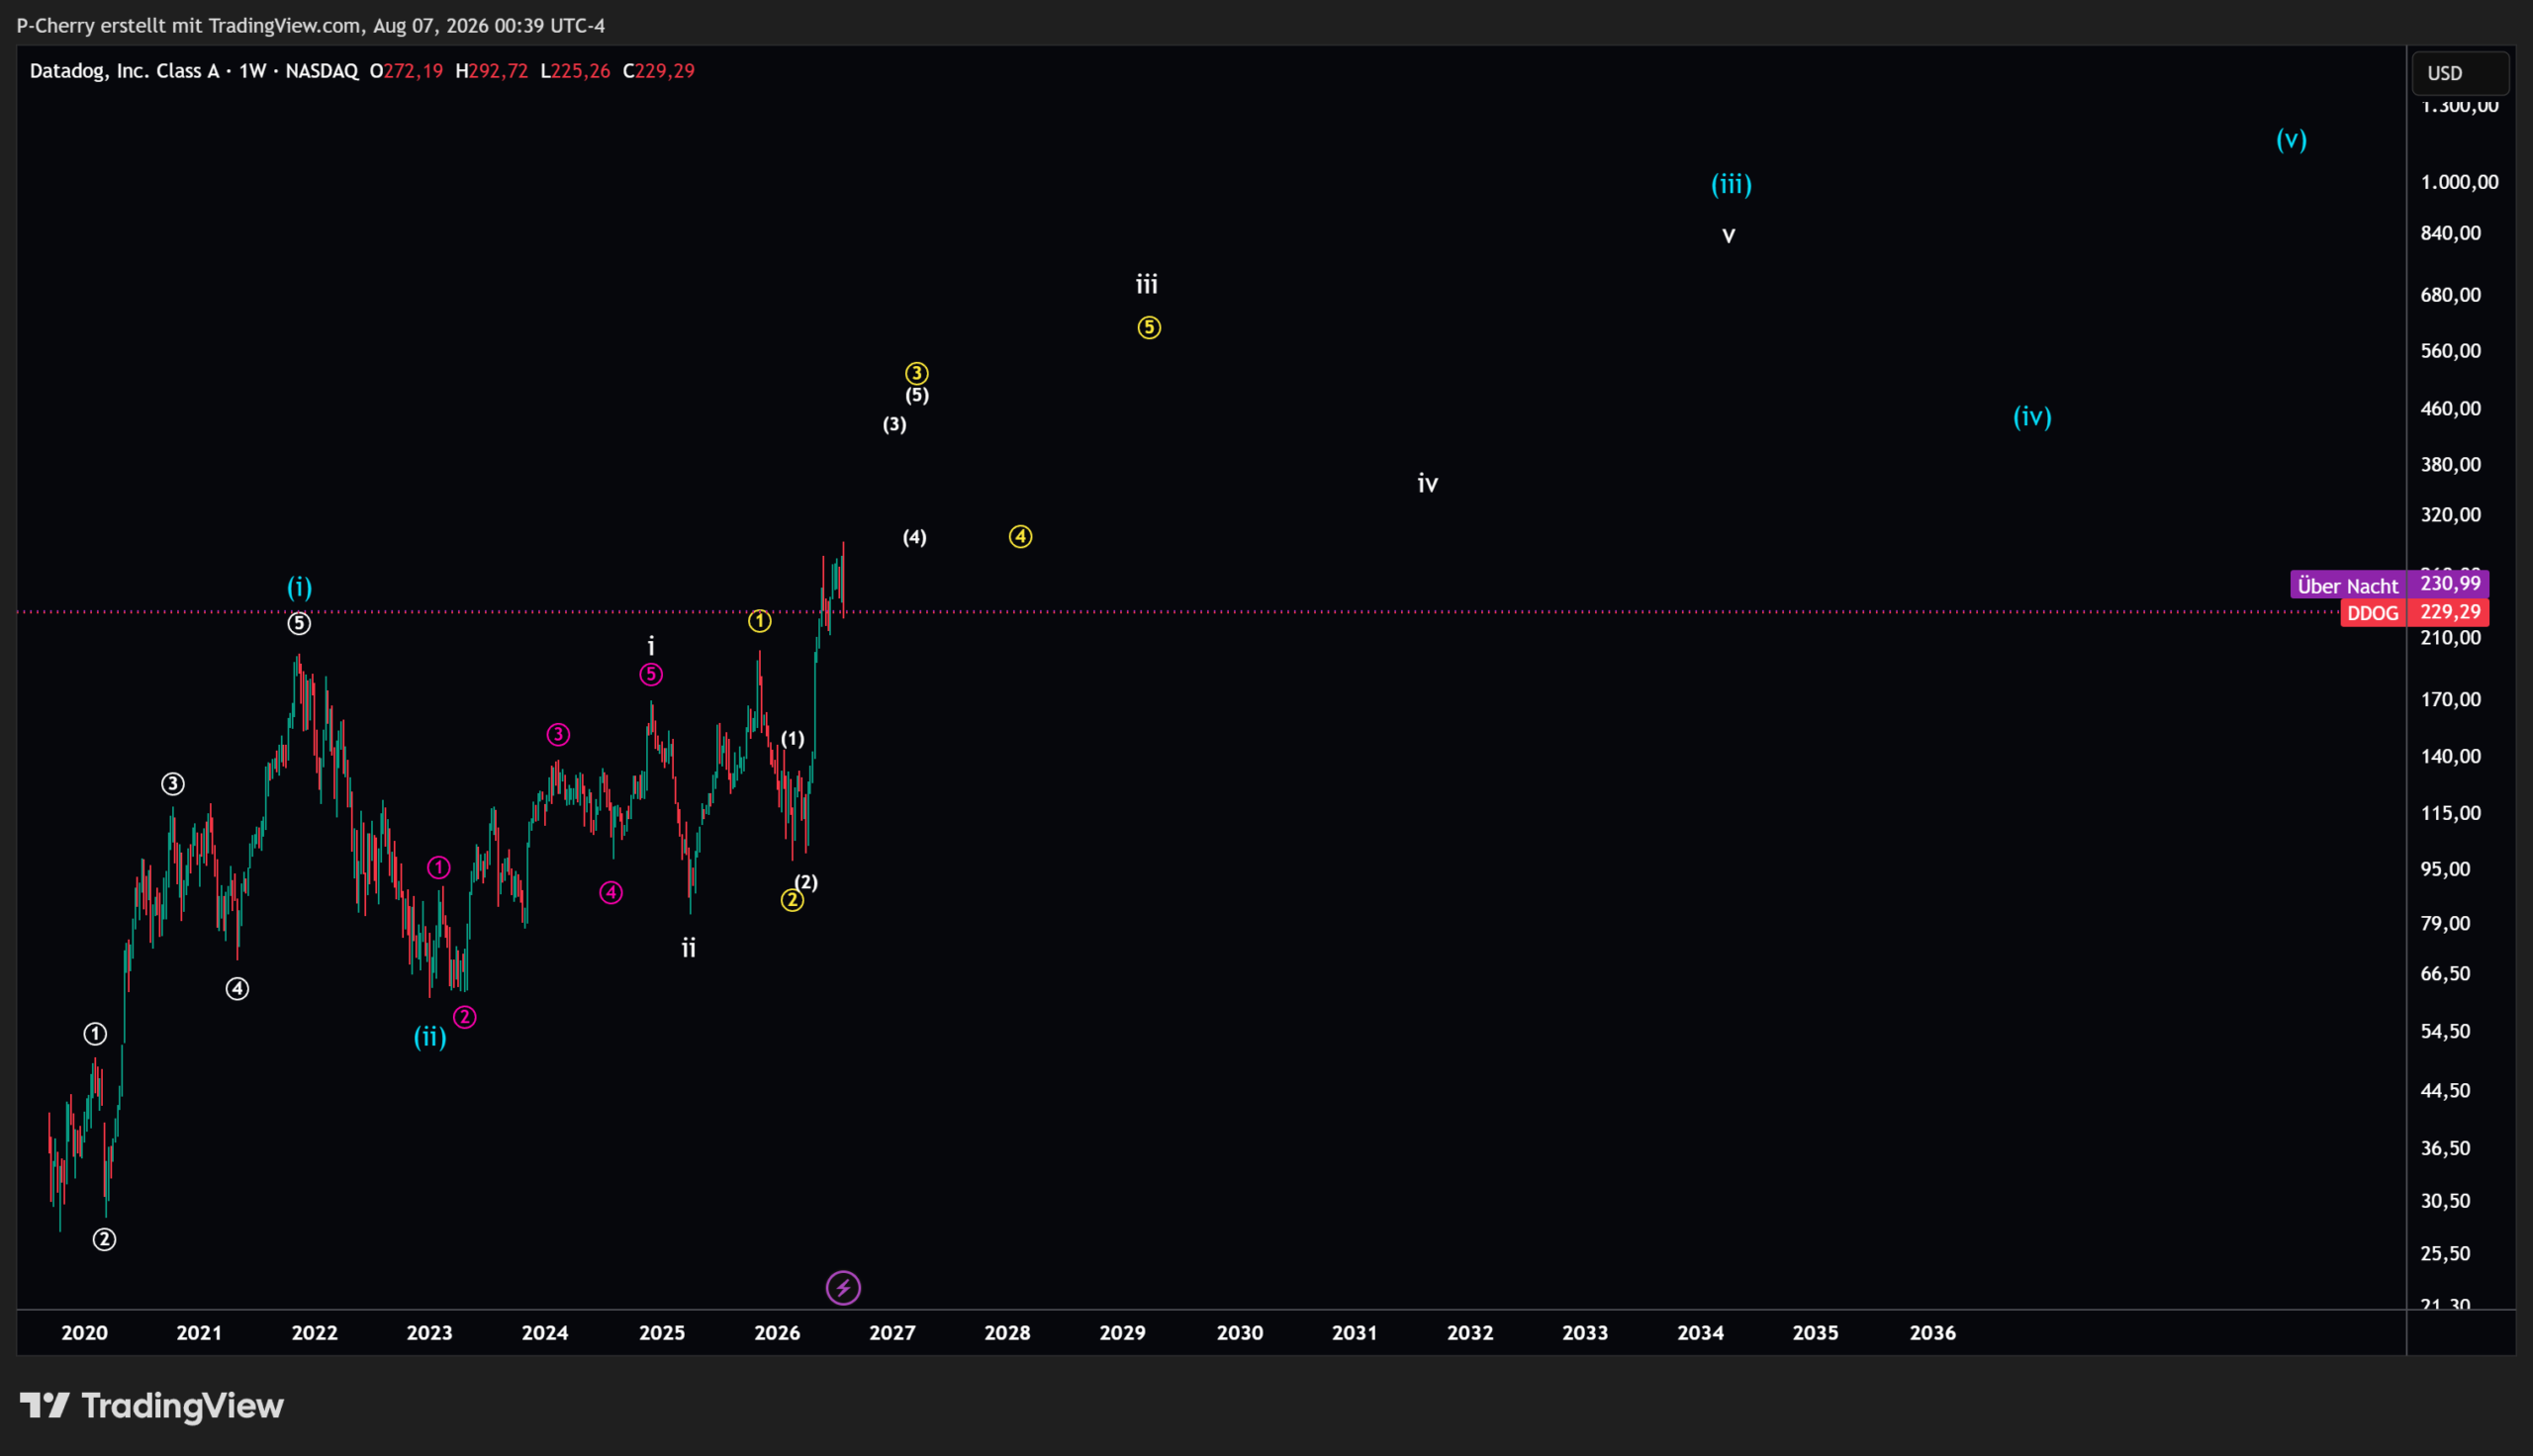This screenshot has height=1456, width=2533.
Task: Click the pink circled 3 wave label
Action: click(558, 735)
